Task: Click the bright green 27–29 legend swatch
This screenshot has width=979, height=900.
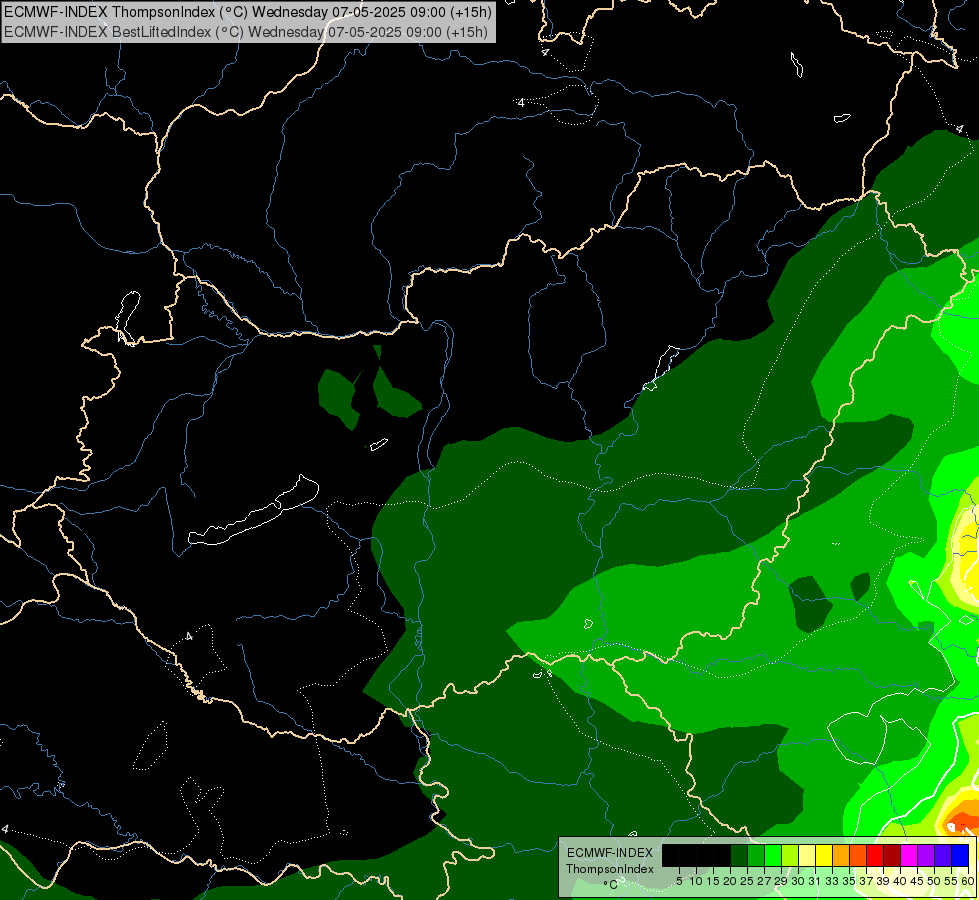Action: (773, 855)
